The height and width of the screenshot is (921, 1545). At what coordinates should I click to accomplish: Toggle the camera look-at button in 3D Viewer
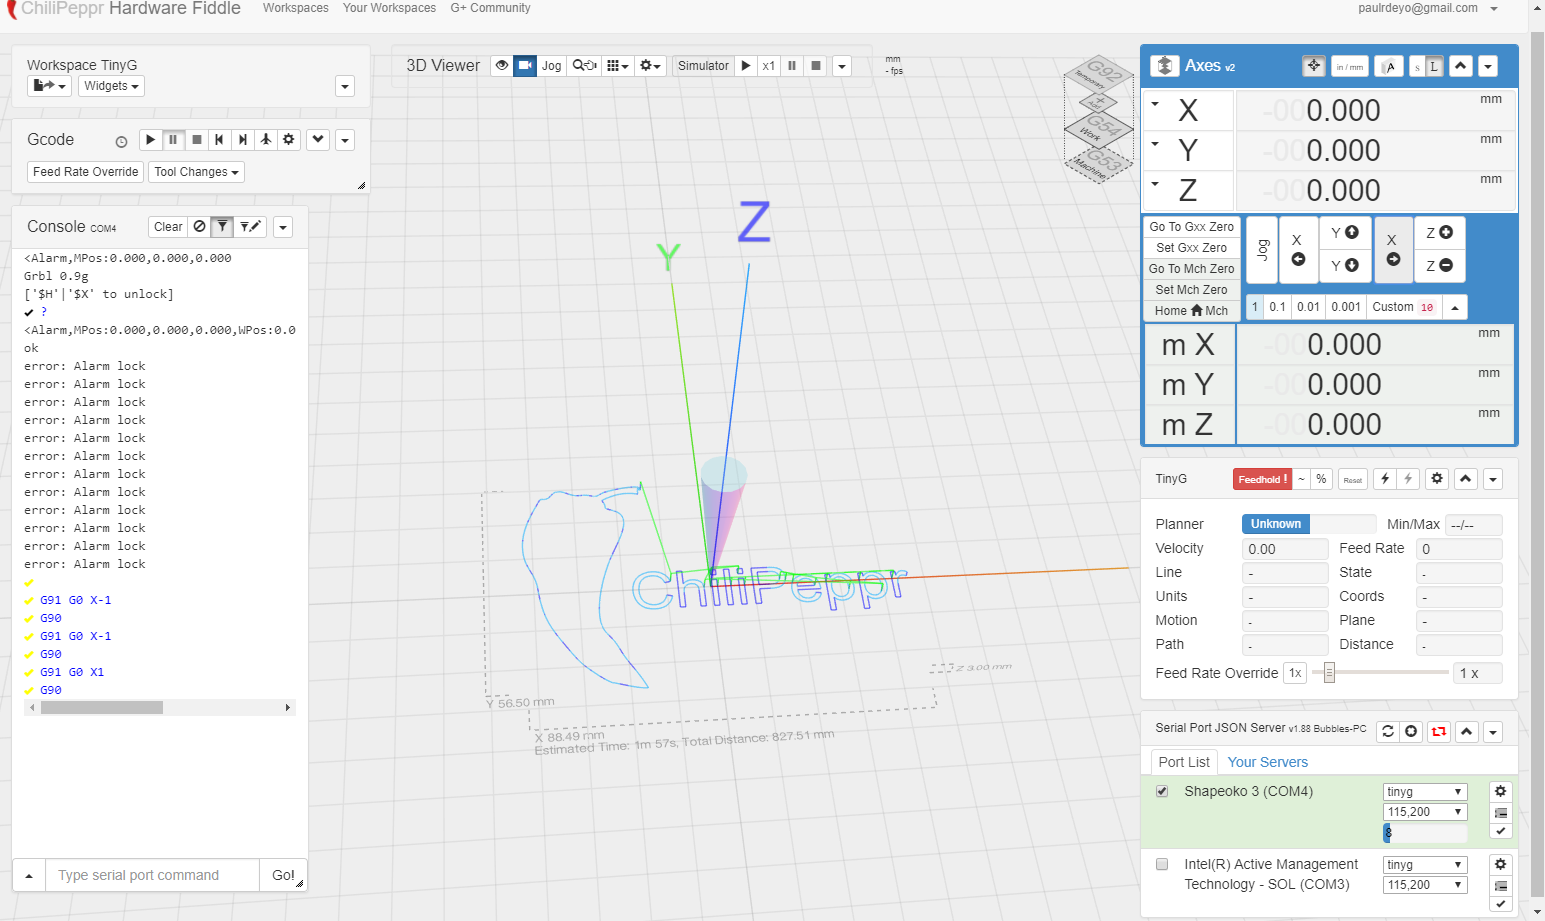pos(525,66)
